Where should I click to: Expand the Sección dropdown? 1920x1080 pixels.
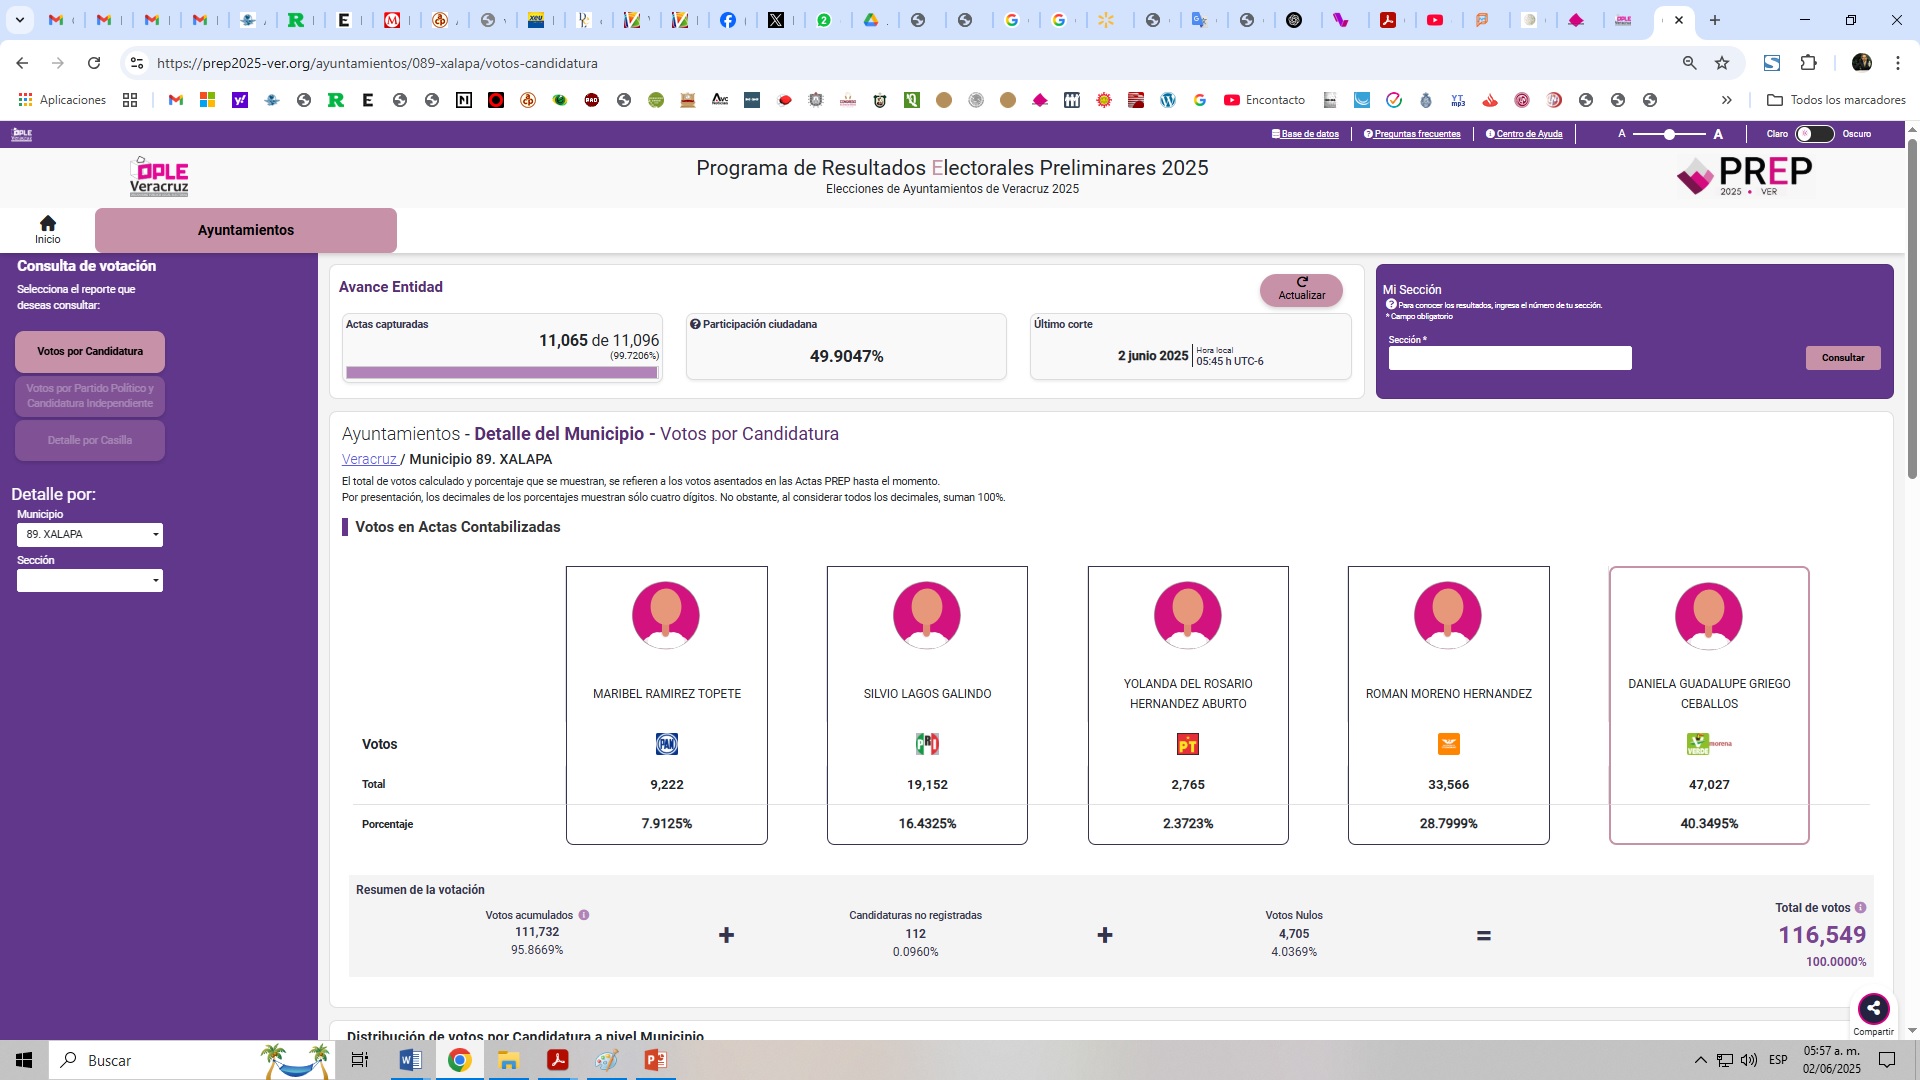[x=90, y=581]
